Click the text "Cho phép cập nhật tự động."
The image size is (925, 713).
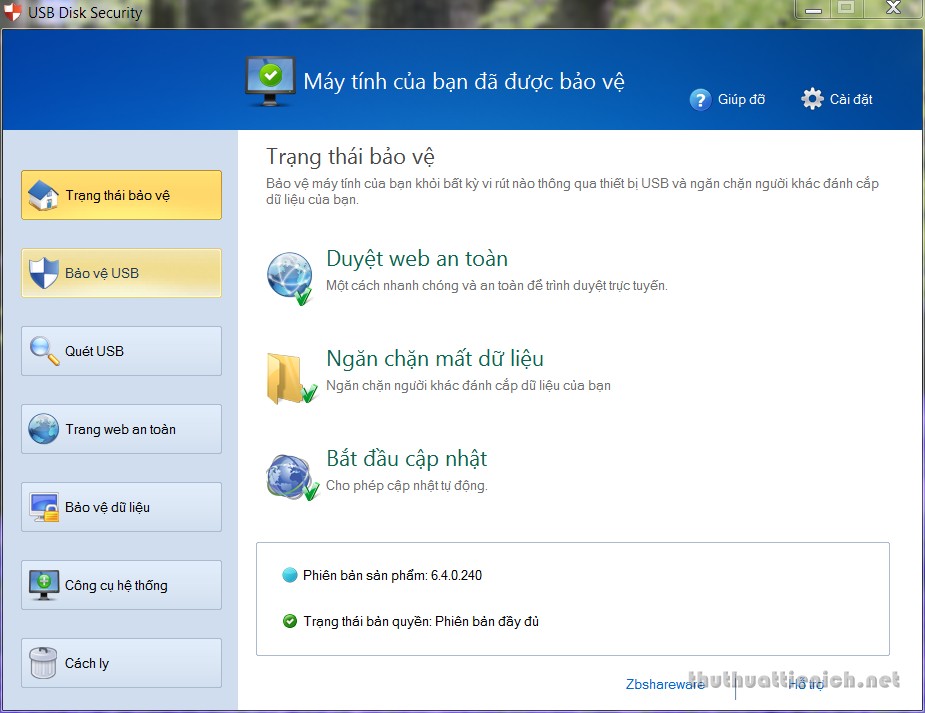click(x=407, y=485)
